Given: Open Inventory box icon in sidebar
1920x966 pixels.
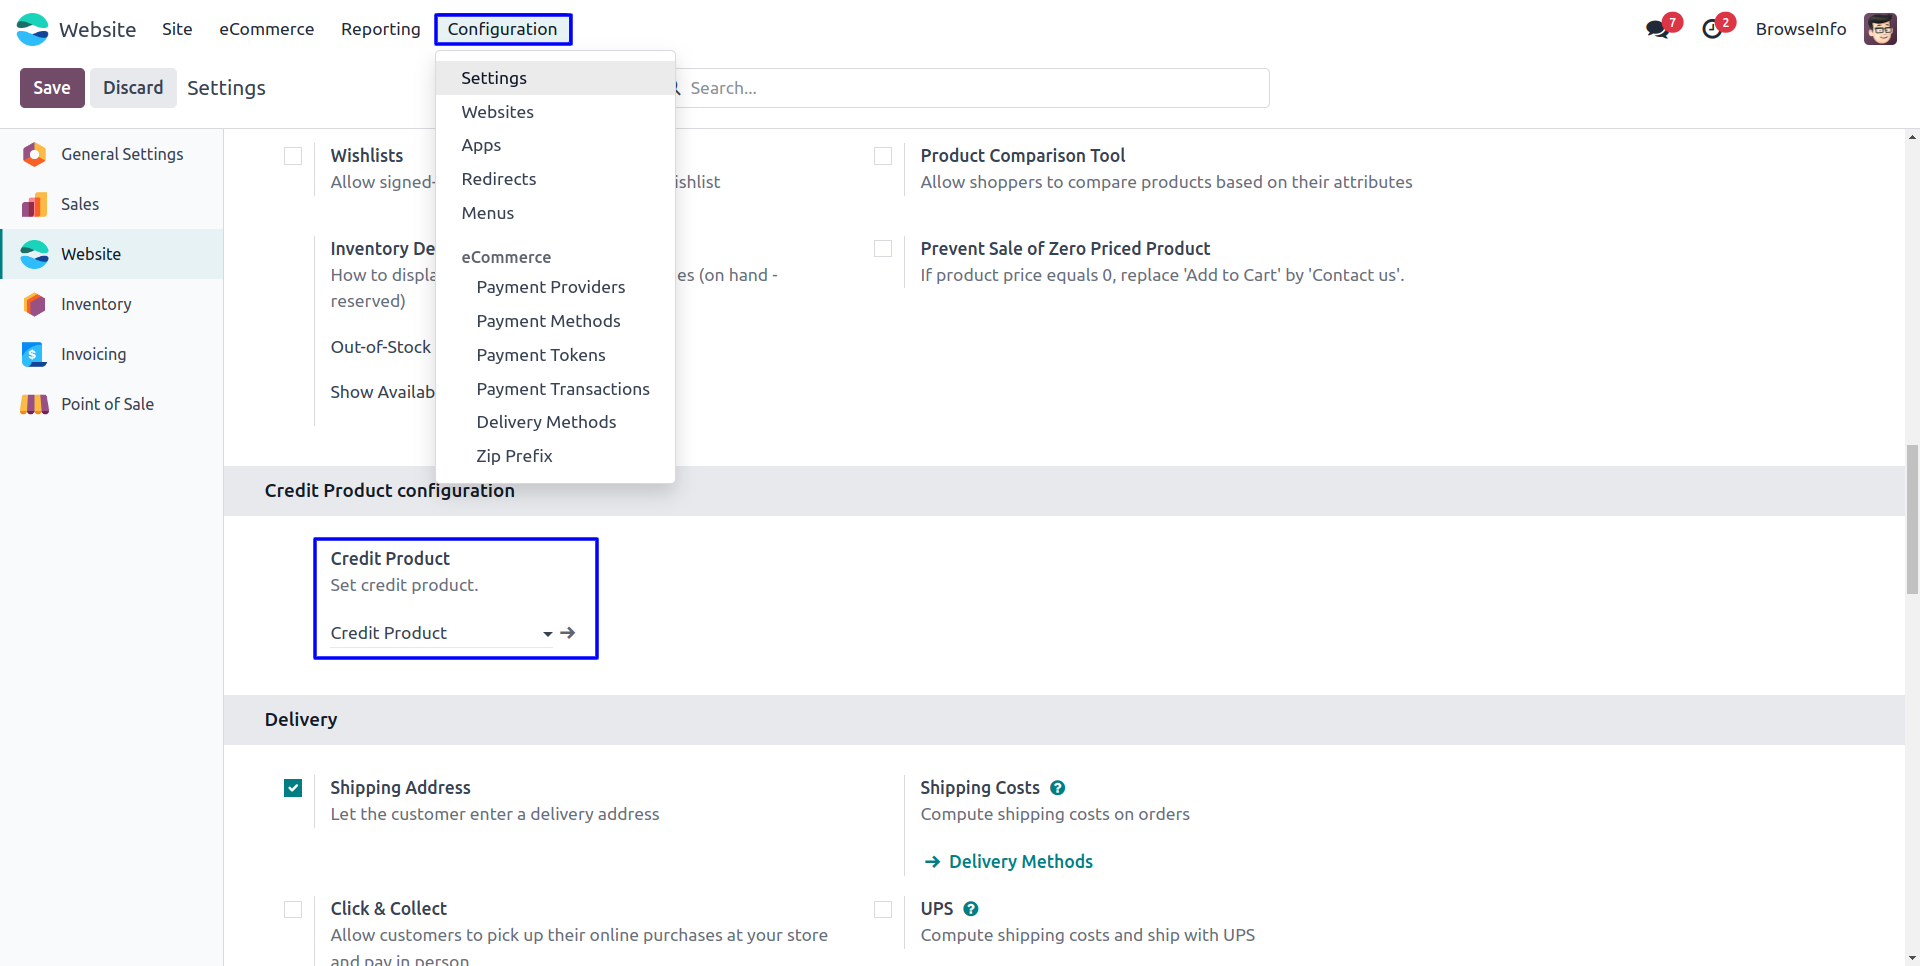Looking at the screenshot, I should tap(34, 304).
